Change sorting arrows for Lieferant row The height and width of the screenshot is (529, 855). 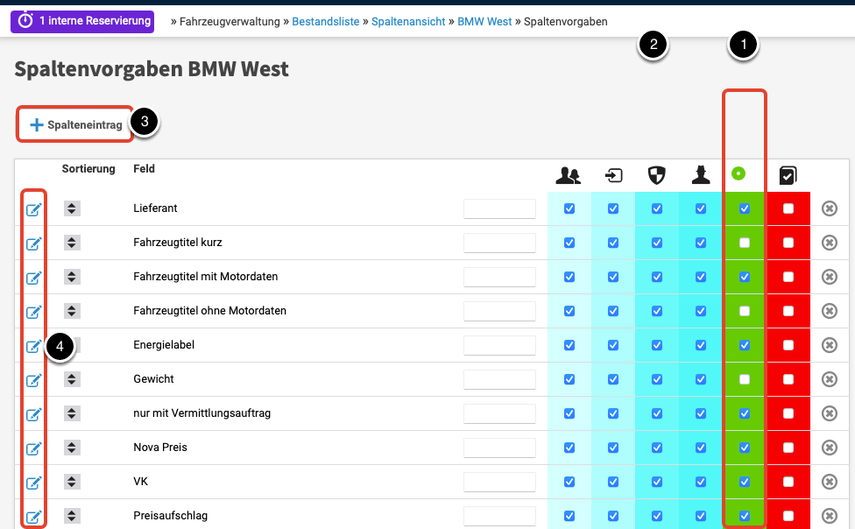point(72,209)
